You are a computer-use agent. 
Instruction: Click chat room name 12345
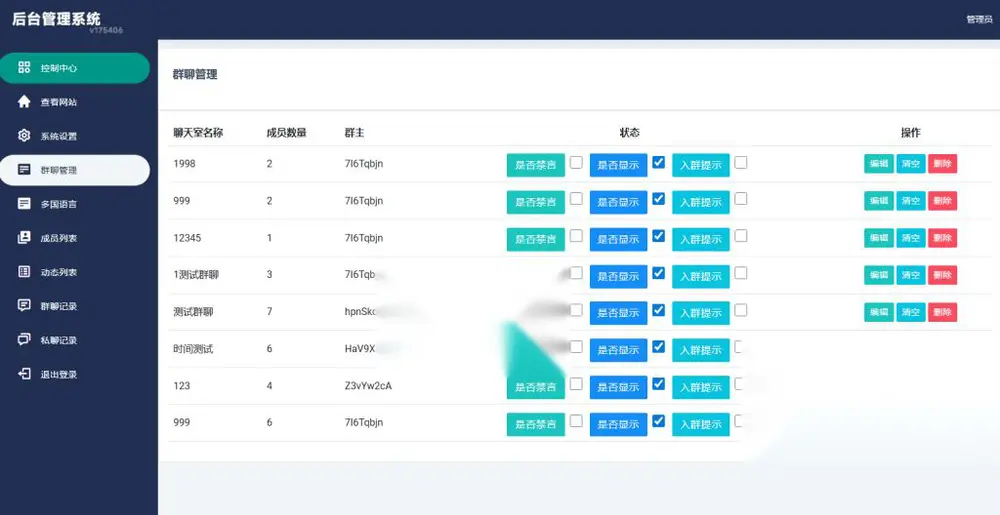(x=187, y=238)
